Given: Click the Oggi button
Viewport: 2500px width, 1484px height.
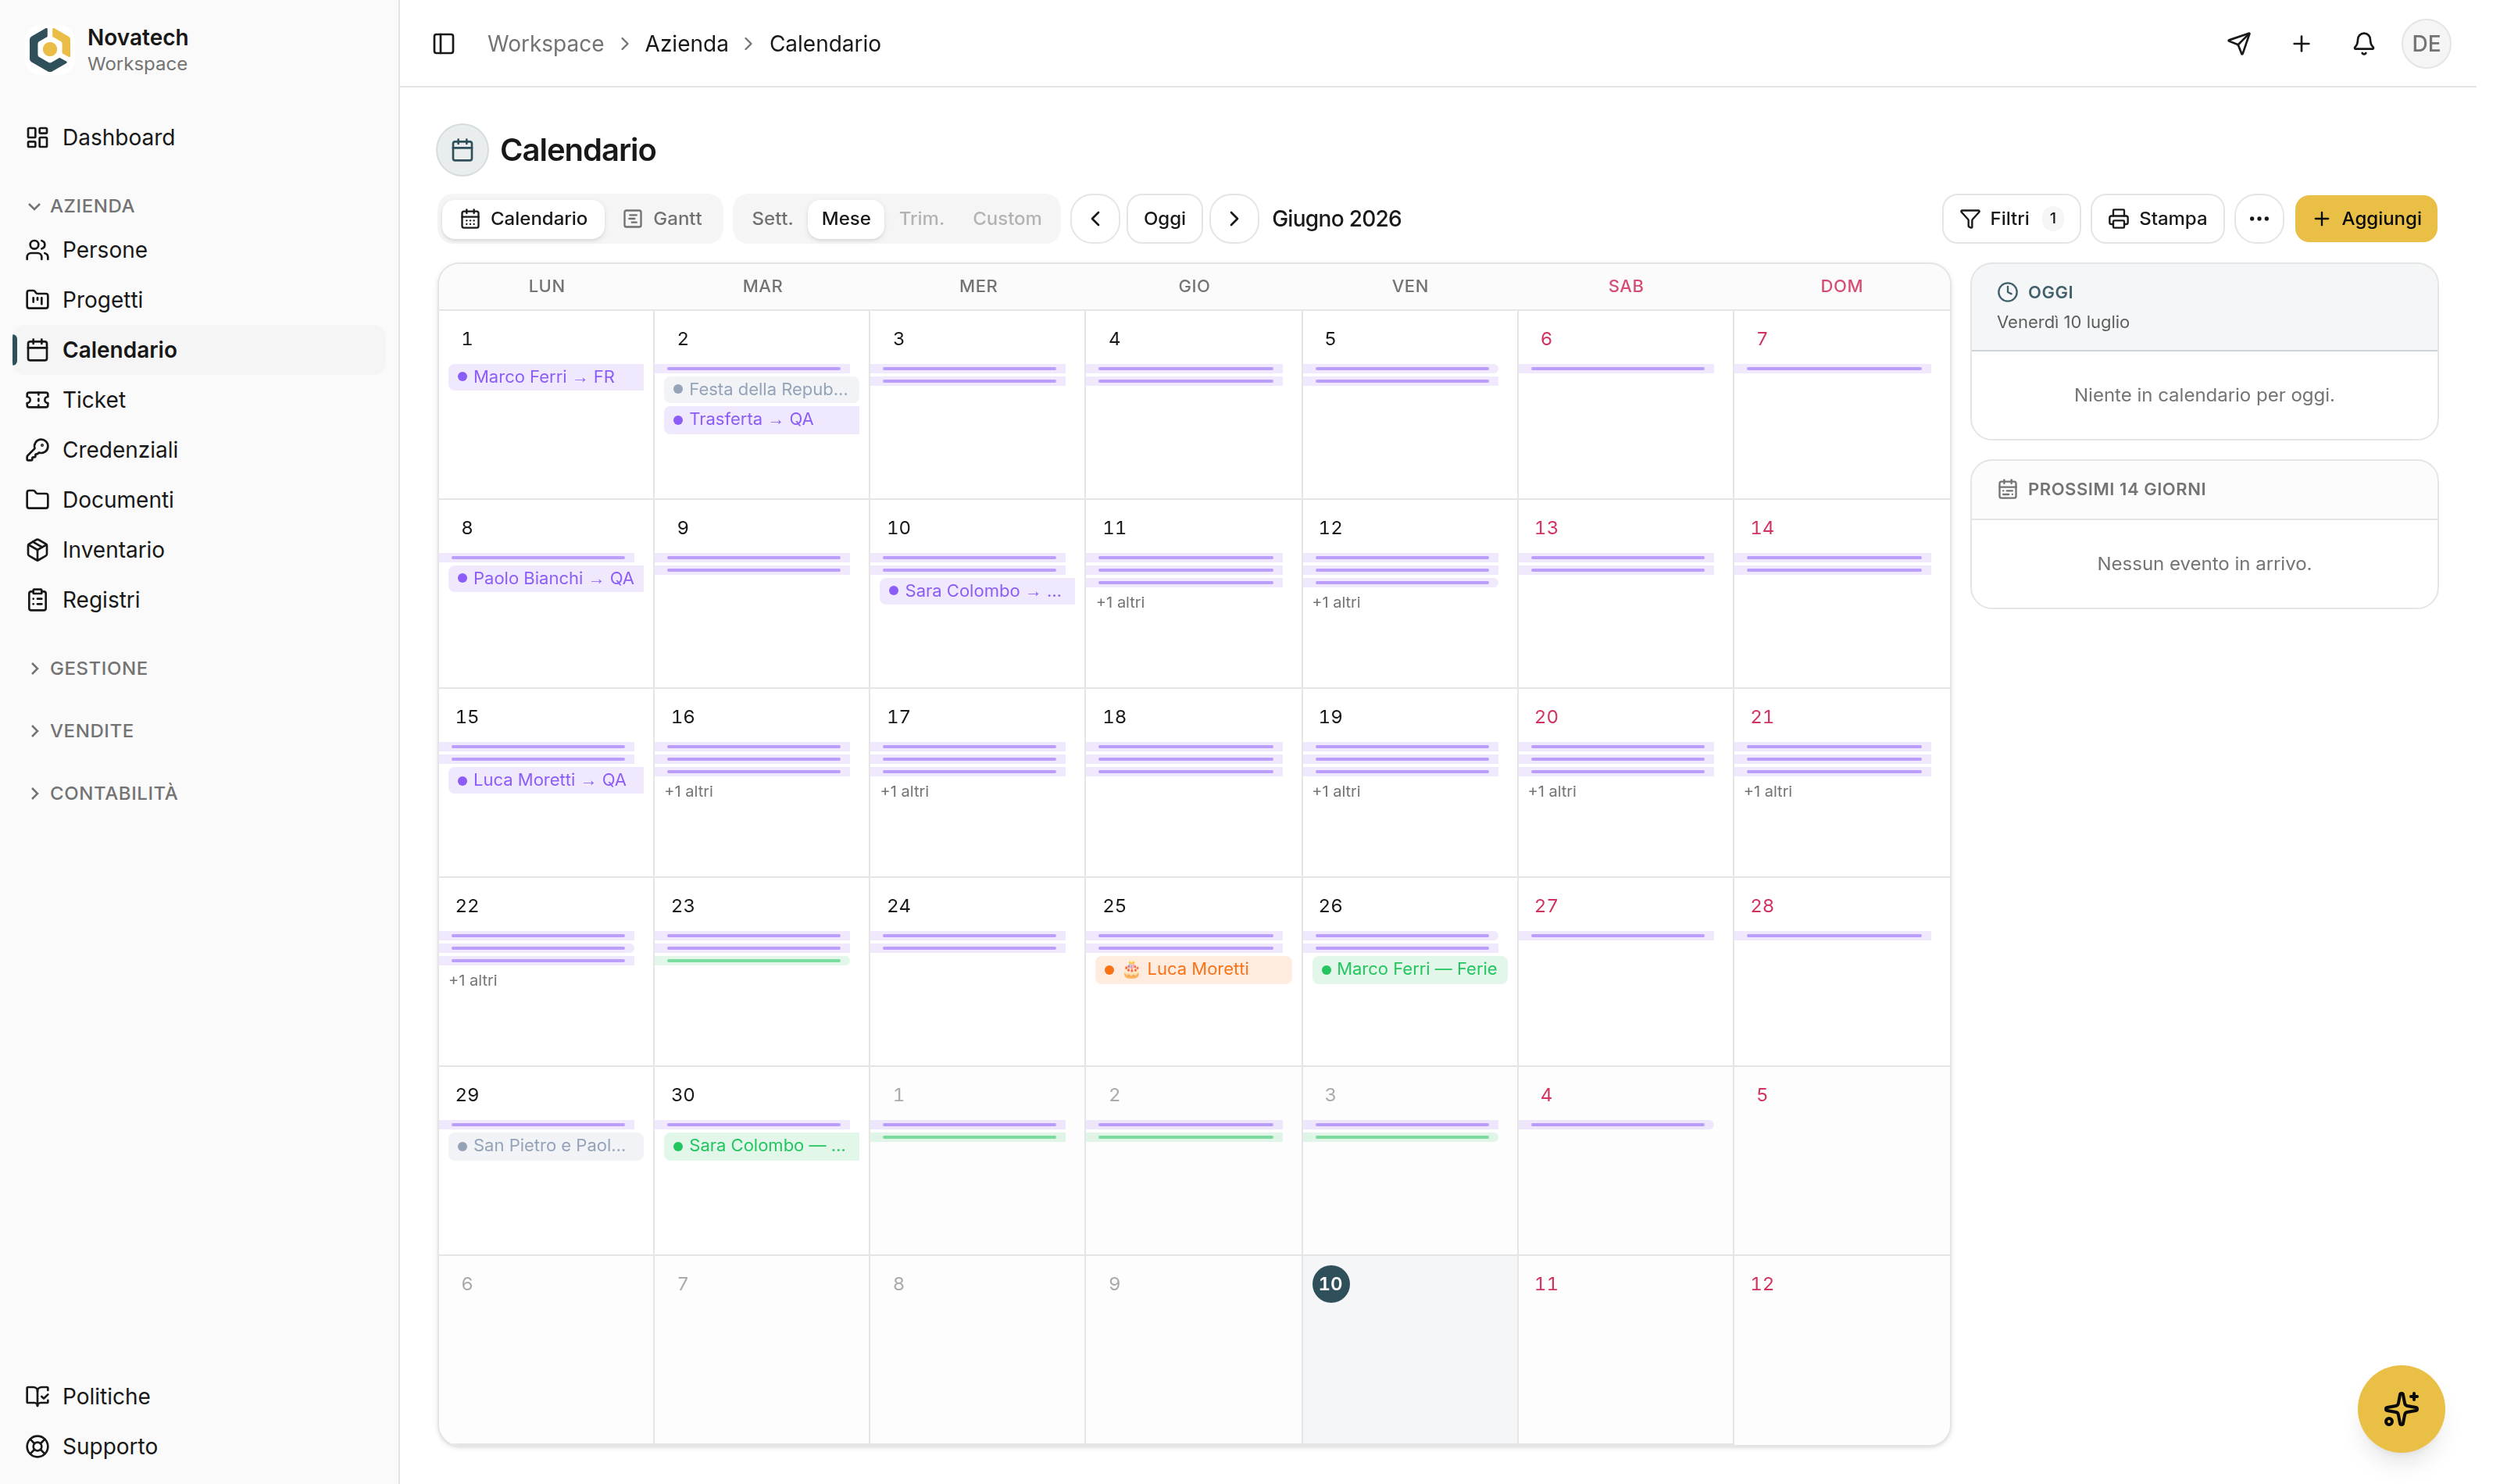Looking at the screenshot, I should (x=1164, y=219).
